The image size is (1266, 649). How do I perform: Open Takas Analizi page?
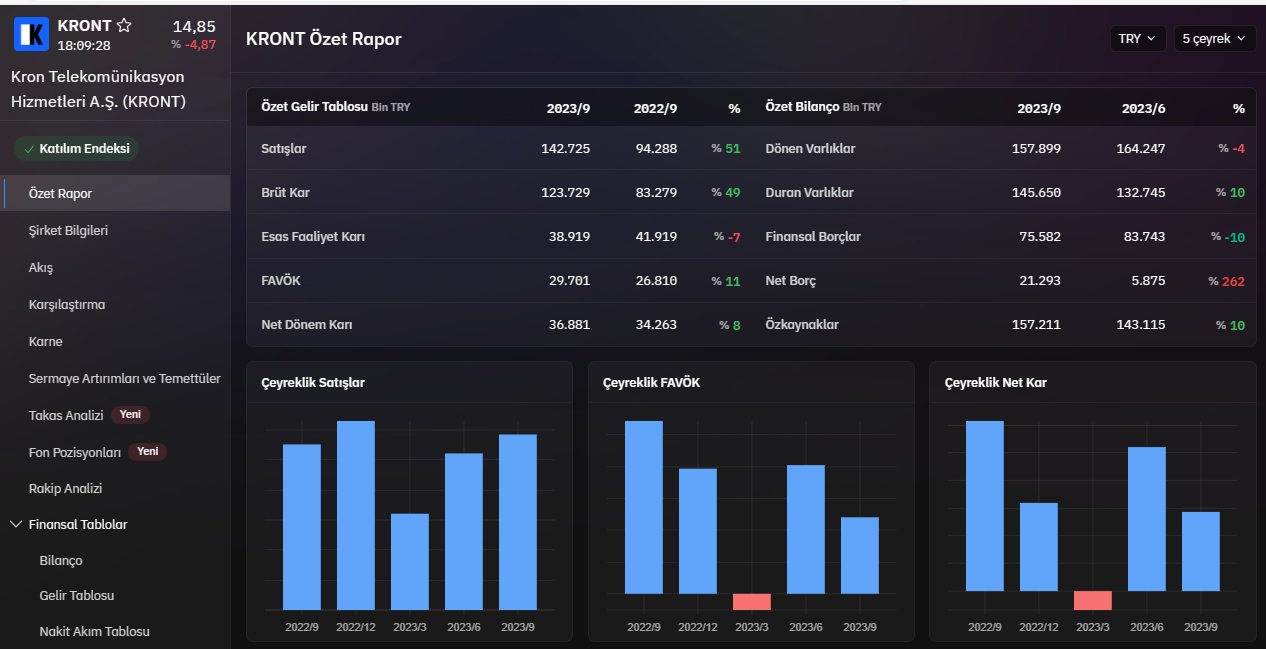66,415
